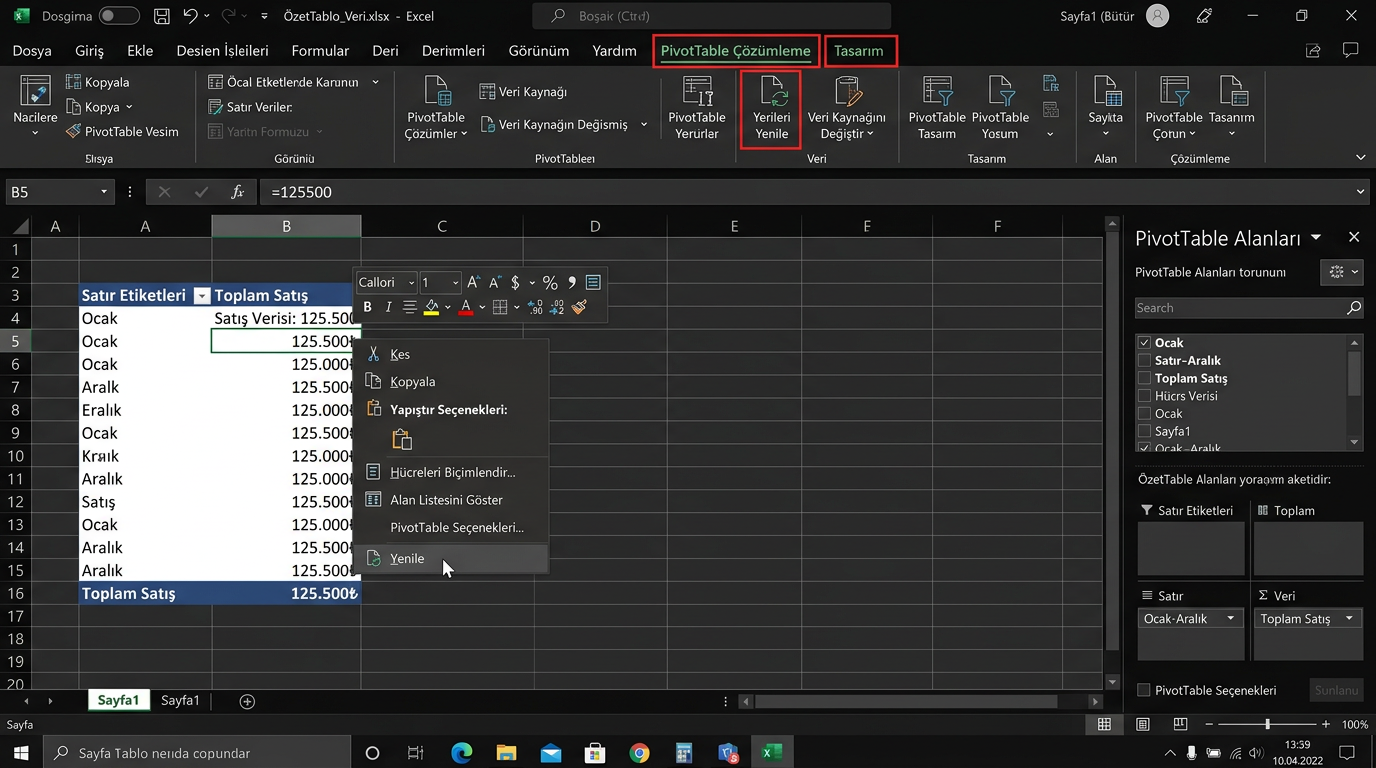Open Excel from the Windows taskbar
The width and height of the screenshot is (1376, 768).
tap(771, 753)
